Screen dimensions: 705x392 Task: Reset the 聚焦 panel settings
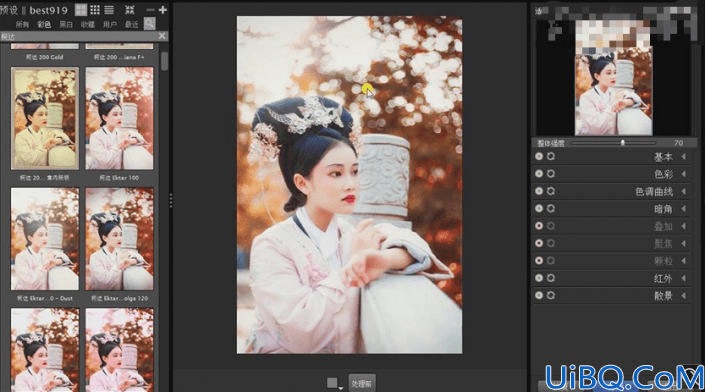pos(551,243)
